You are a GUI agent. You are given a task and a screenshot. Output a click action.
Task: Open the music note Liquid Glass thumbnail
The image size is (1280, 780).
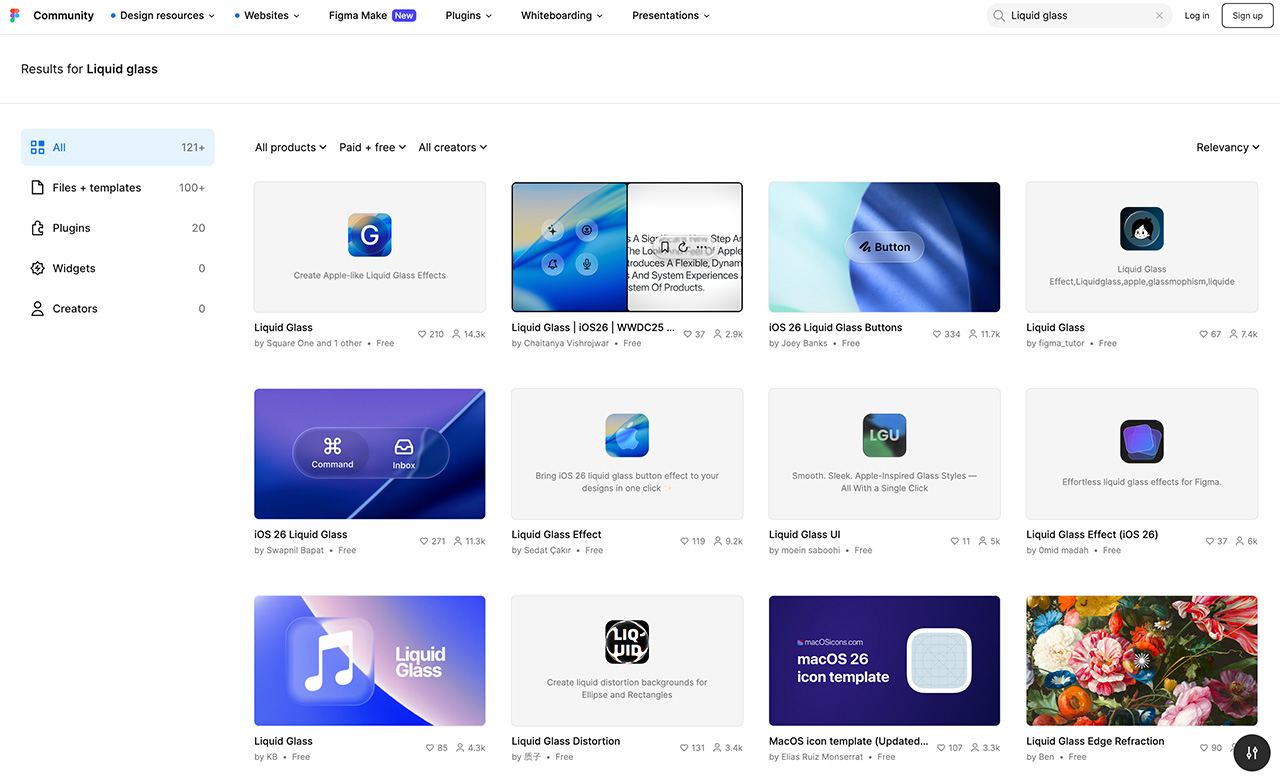pyautogui.click(x=370, y=661)
